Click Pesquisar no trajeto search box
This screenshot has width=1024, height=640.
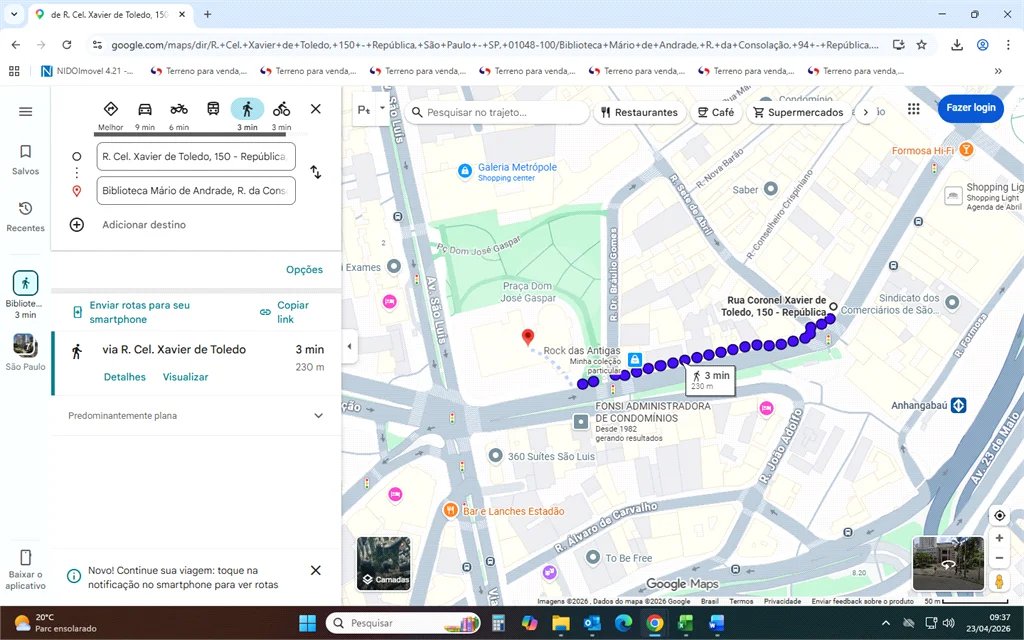pos(498,112)
